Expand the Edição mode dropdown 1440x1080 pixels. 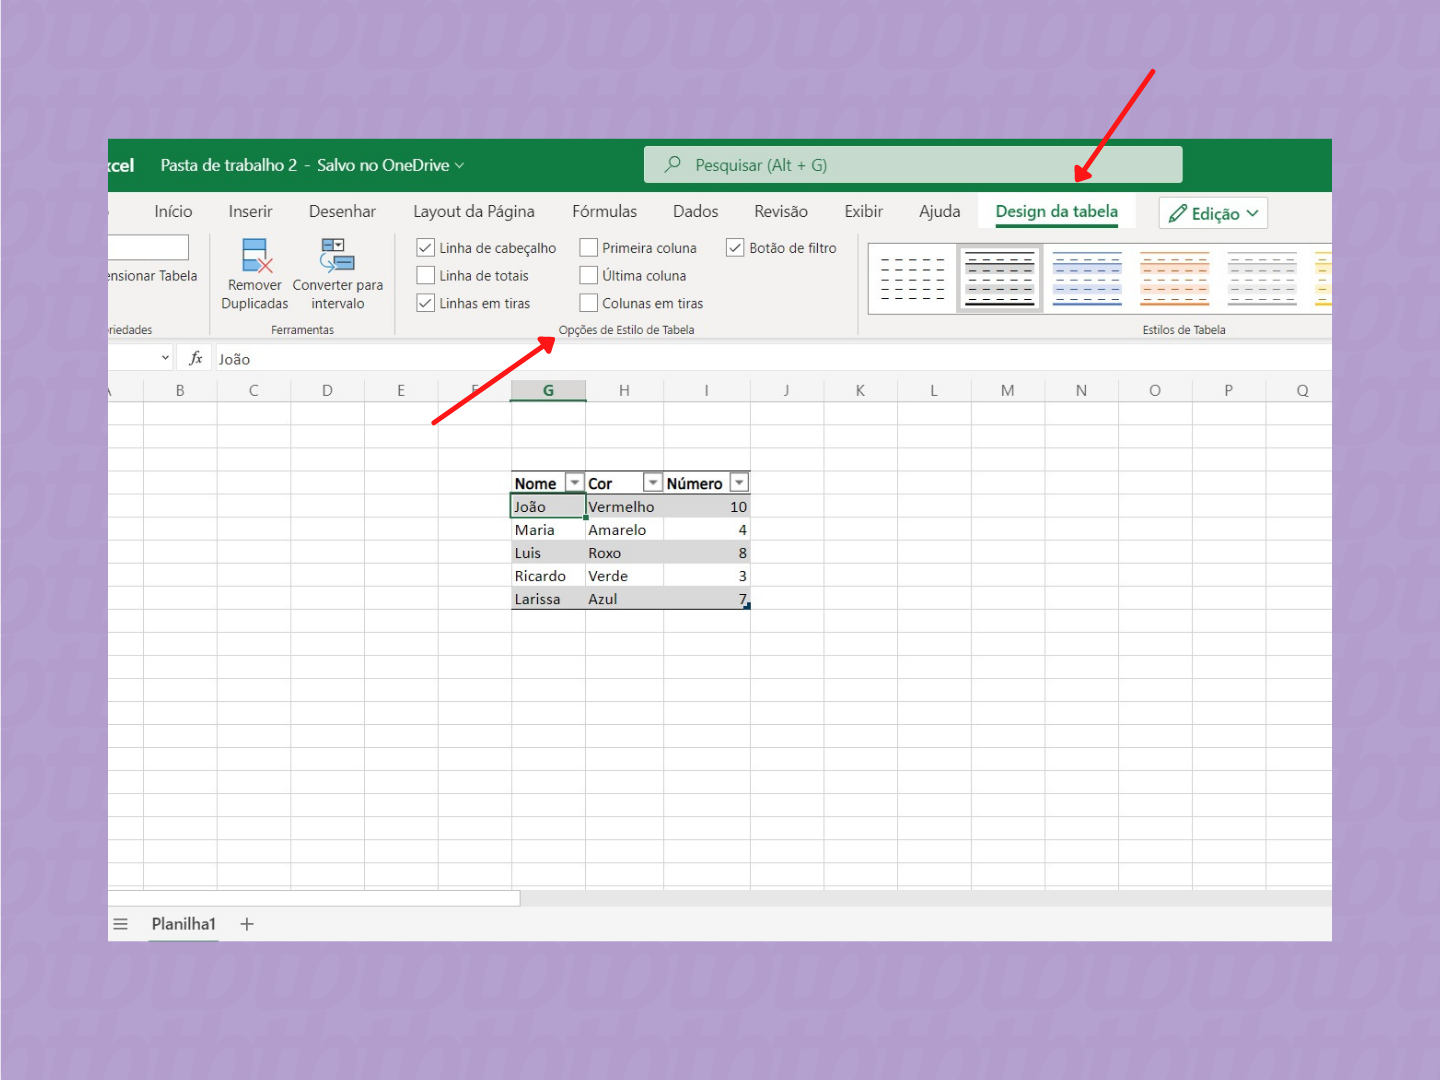tap(1252, 213)
